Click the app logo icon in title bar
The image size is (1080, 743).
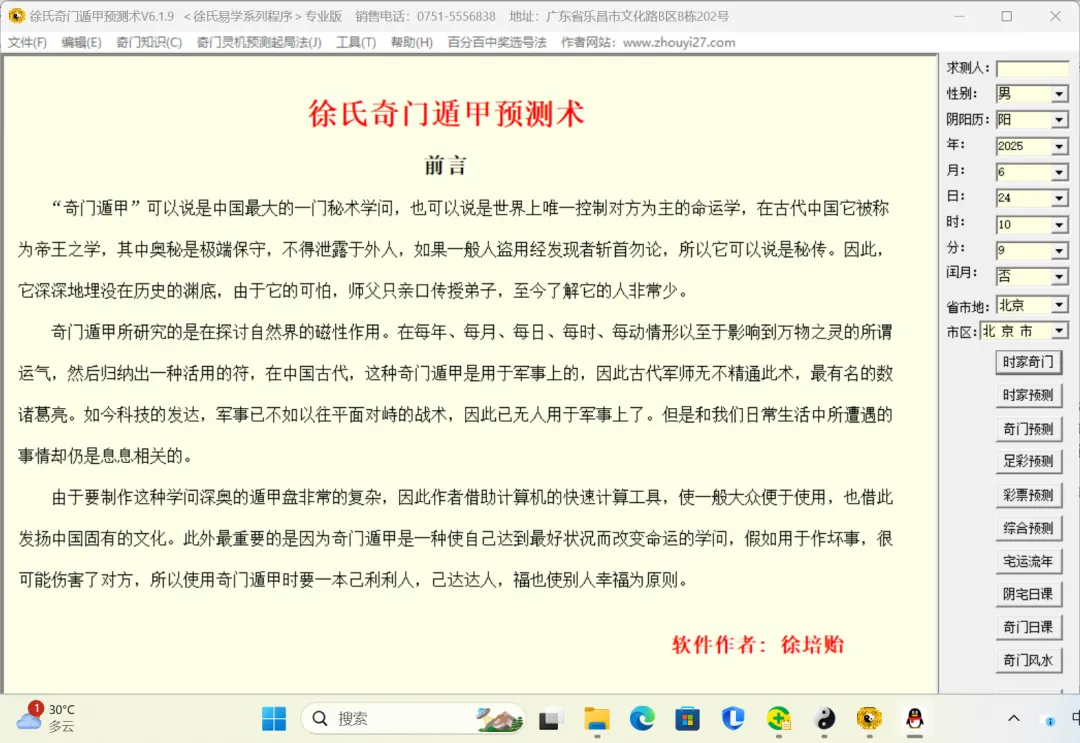coord(17,16)
